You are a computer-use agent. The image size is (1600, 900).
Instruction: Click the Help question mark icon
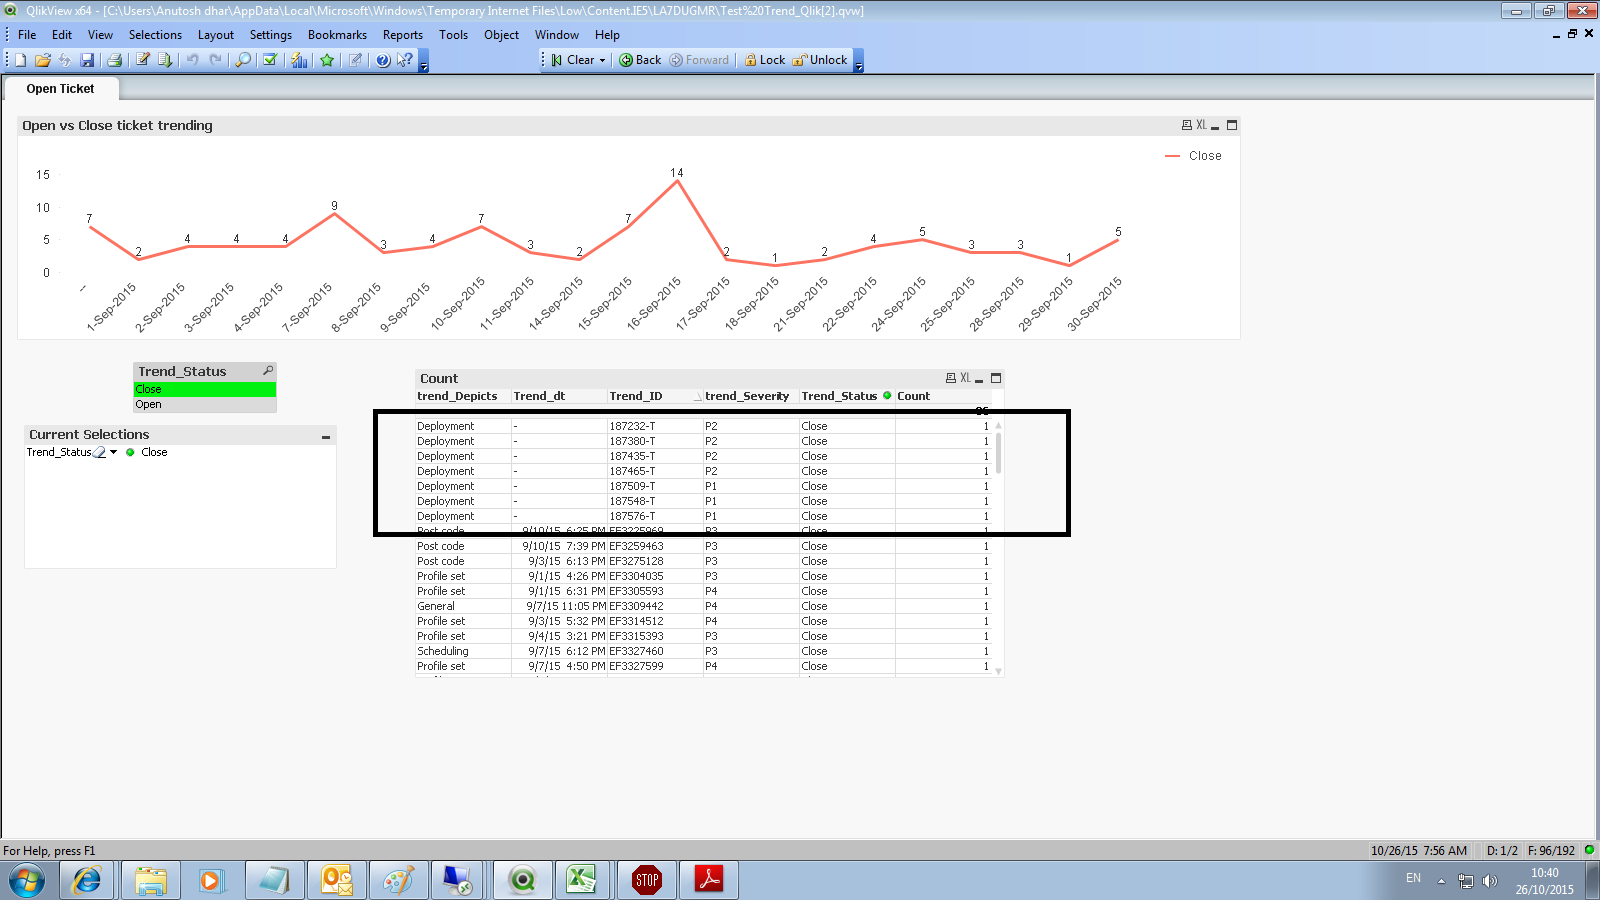click(383, 60)
